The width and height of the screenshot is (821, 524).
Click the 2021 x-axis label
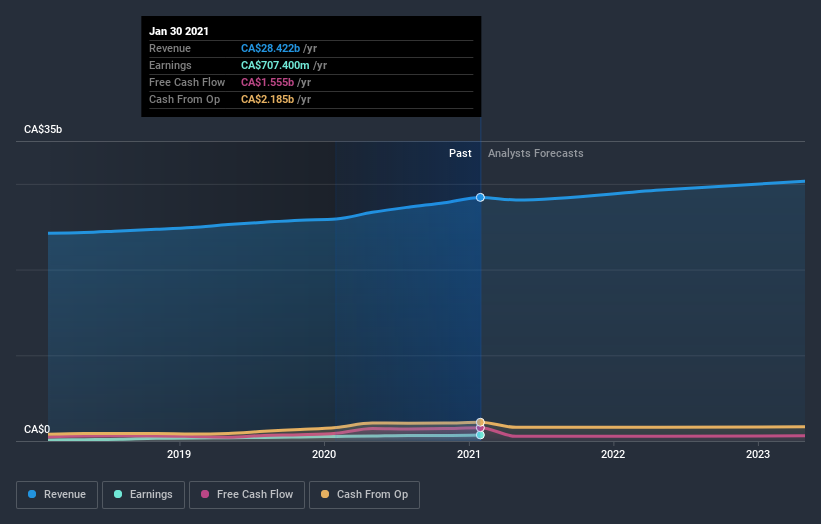[x=469, y=454]
